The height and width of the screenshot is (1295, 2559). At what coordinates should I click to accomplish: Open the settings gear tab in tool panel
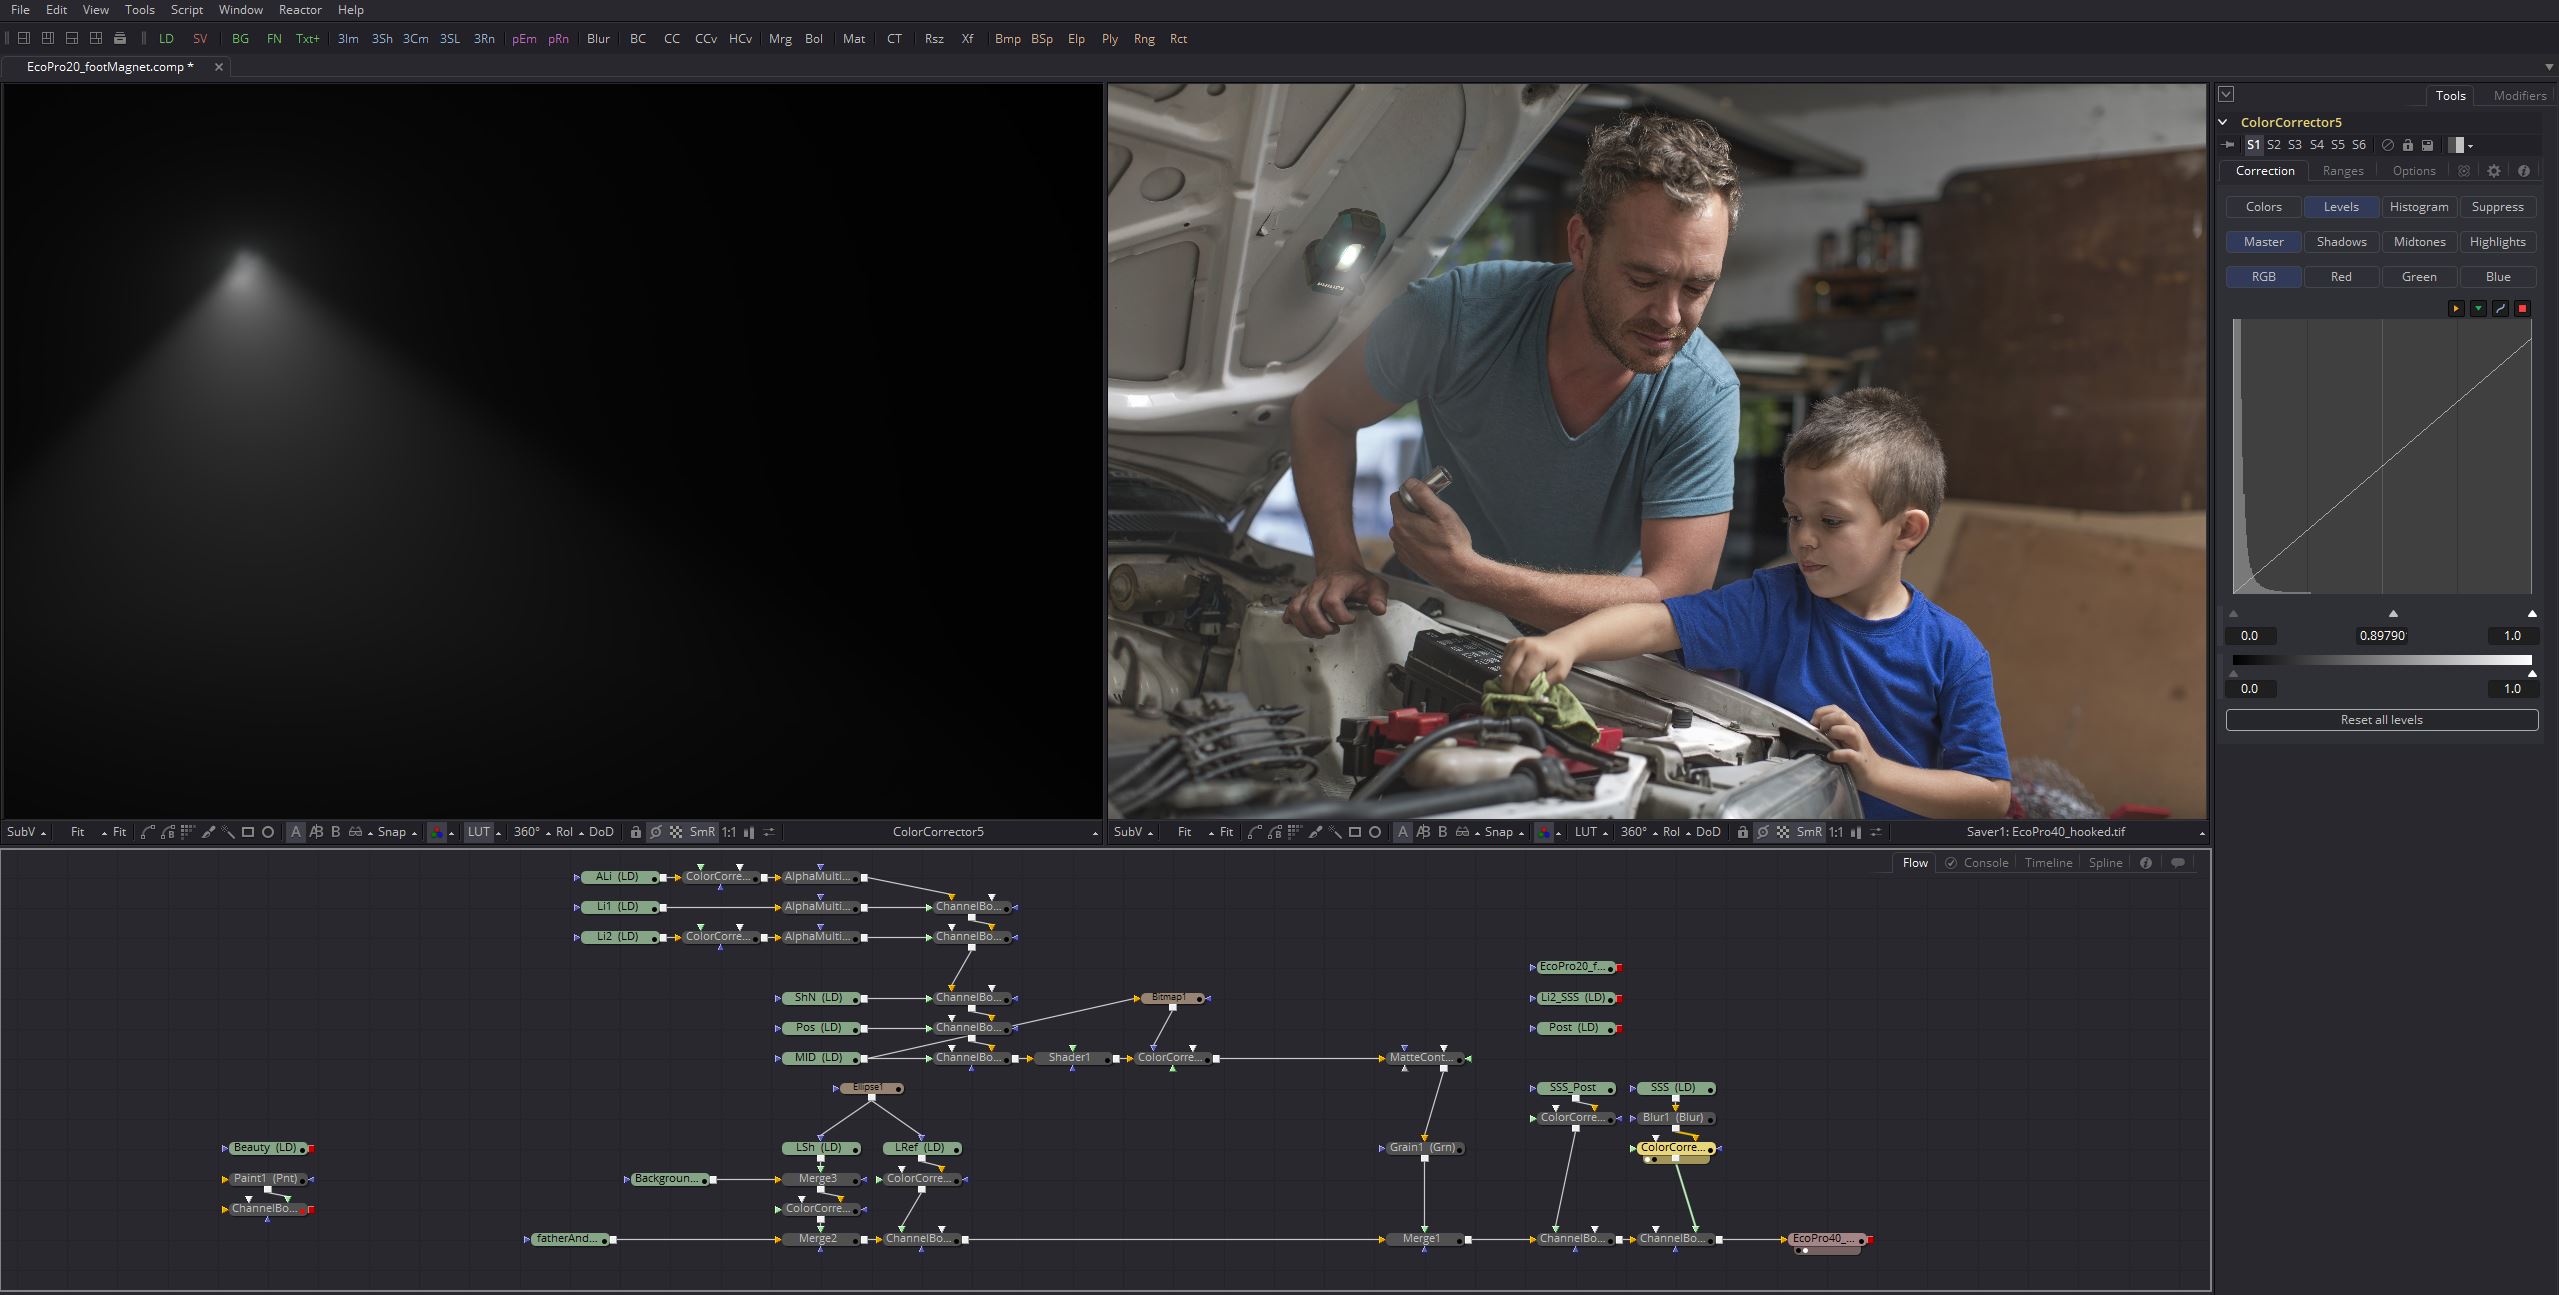point(2494,171)
